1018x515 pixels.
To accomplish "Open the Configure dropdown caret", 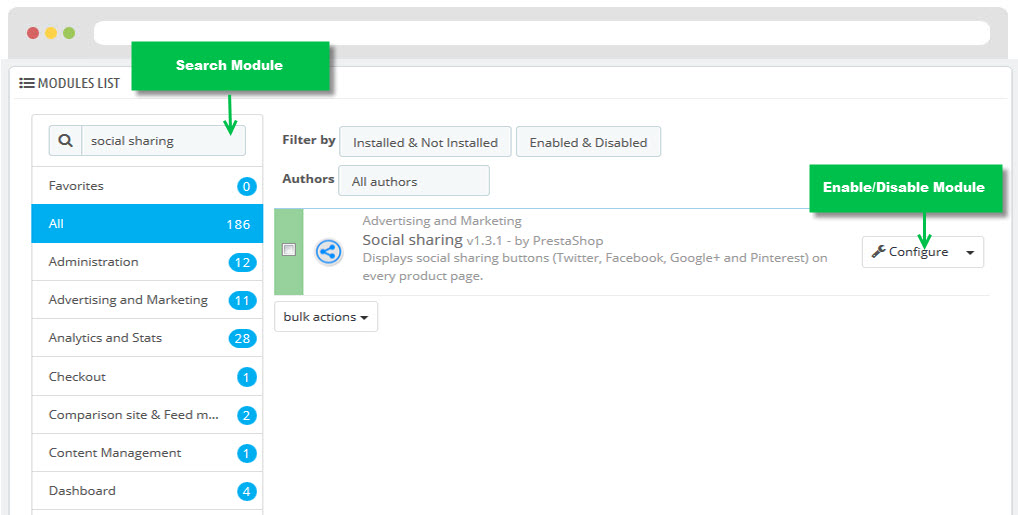I will coord(970,253).
